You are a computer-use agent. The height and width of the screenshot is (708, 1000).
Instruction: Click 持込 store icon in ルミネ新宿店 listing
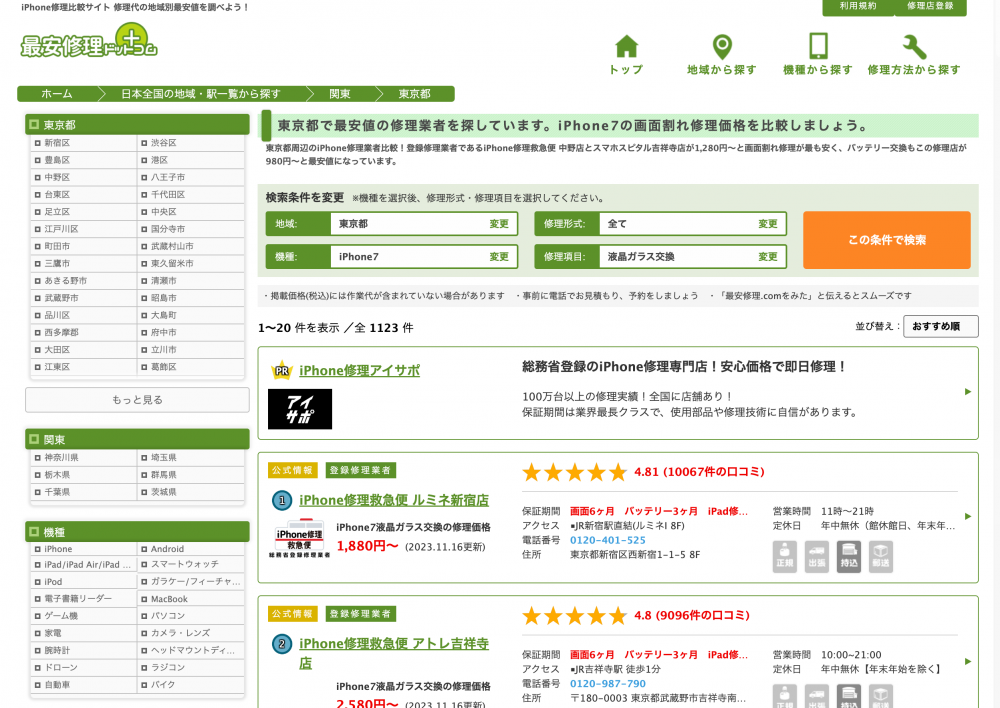tap(849, 557)
